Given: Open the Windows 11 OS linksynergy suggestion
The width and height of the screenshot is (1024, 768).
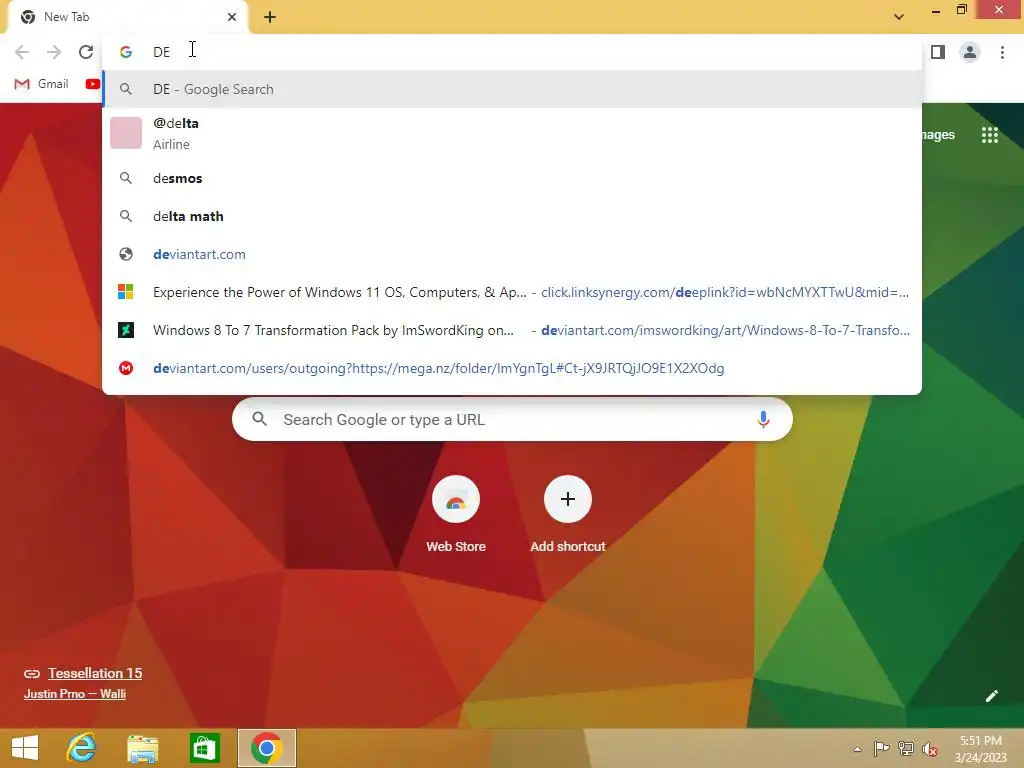Looking at the screenshot, I should pyautogui.click(x=512, y=292).
